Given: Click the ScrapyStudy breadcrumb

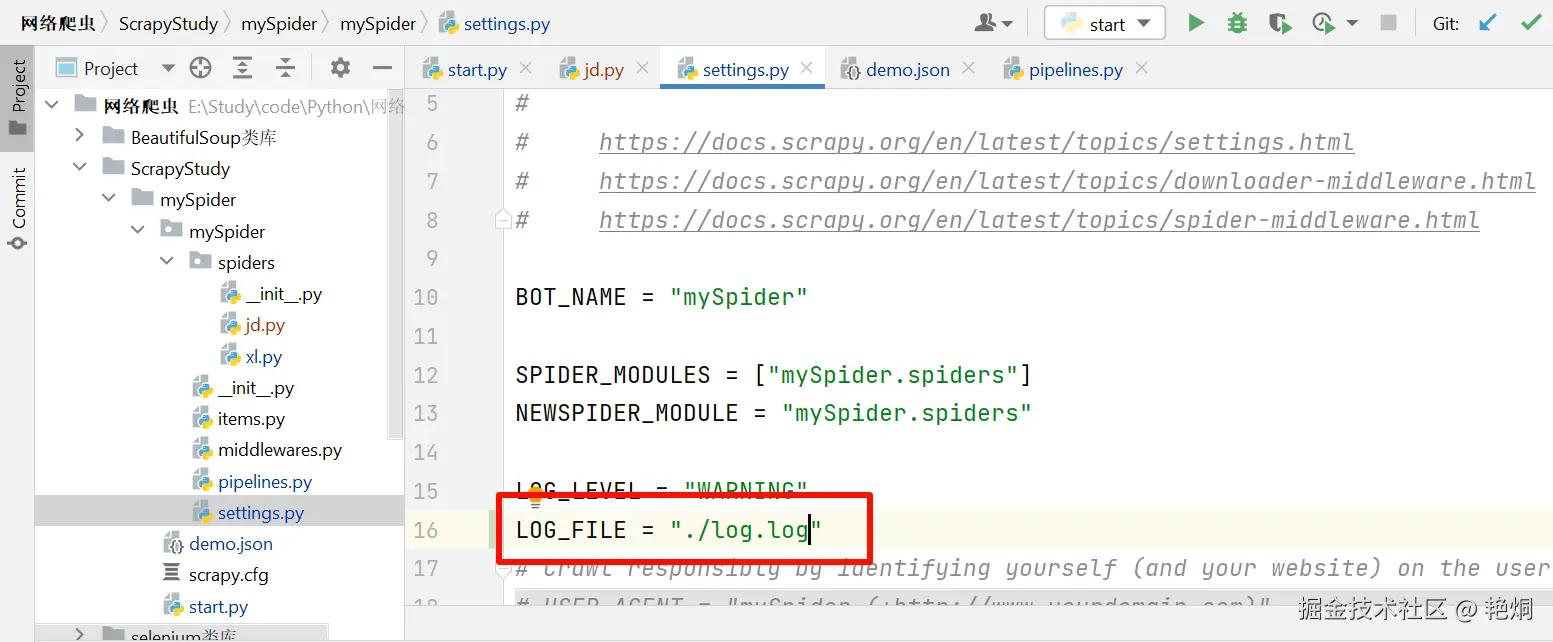Looking at the screenshot, I should click(x=168, y=23).
